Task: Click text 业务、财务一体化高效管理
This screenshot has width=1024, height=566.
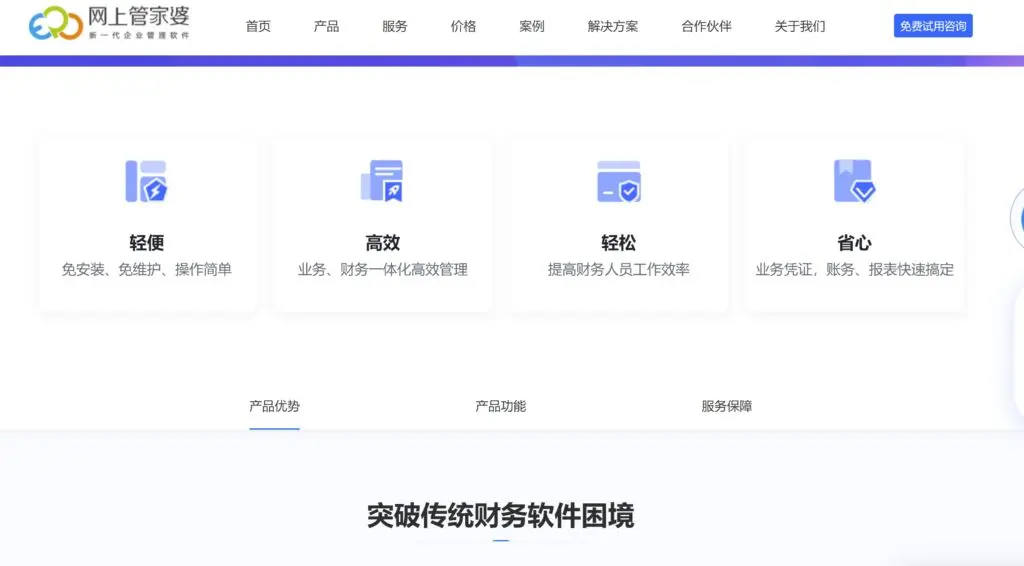Action: tap(383, 269)
